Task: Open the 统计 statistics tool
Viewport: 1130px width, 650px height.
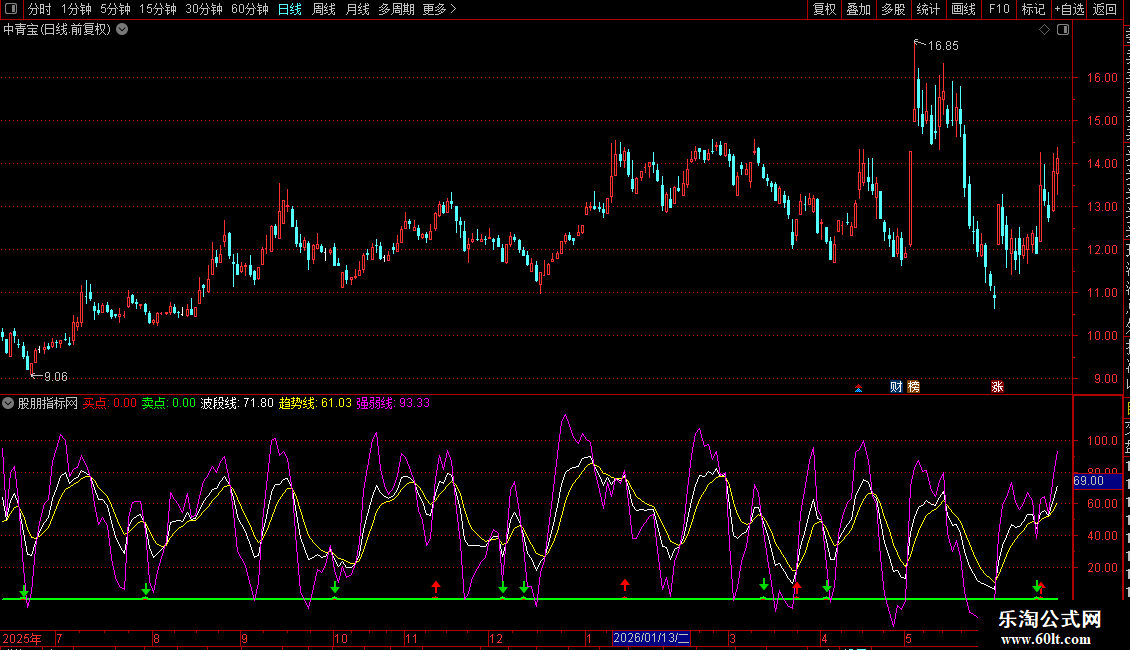Action: (928, 9)
